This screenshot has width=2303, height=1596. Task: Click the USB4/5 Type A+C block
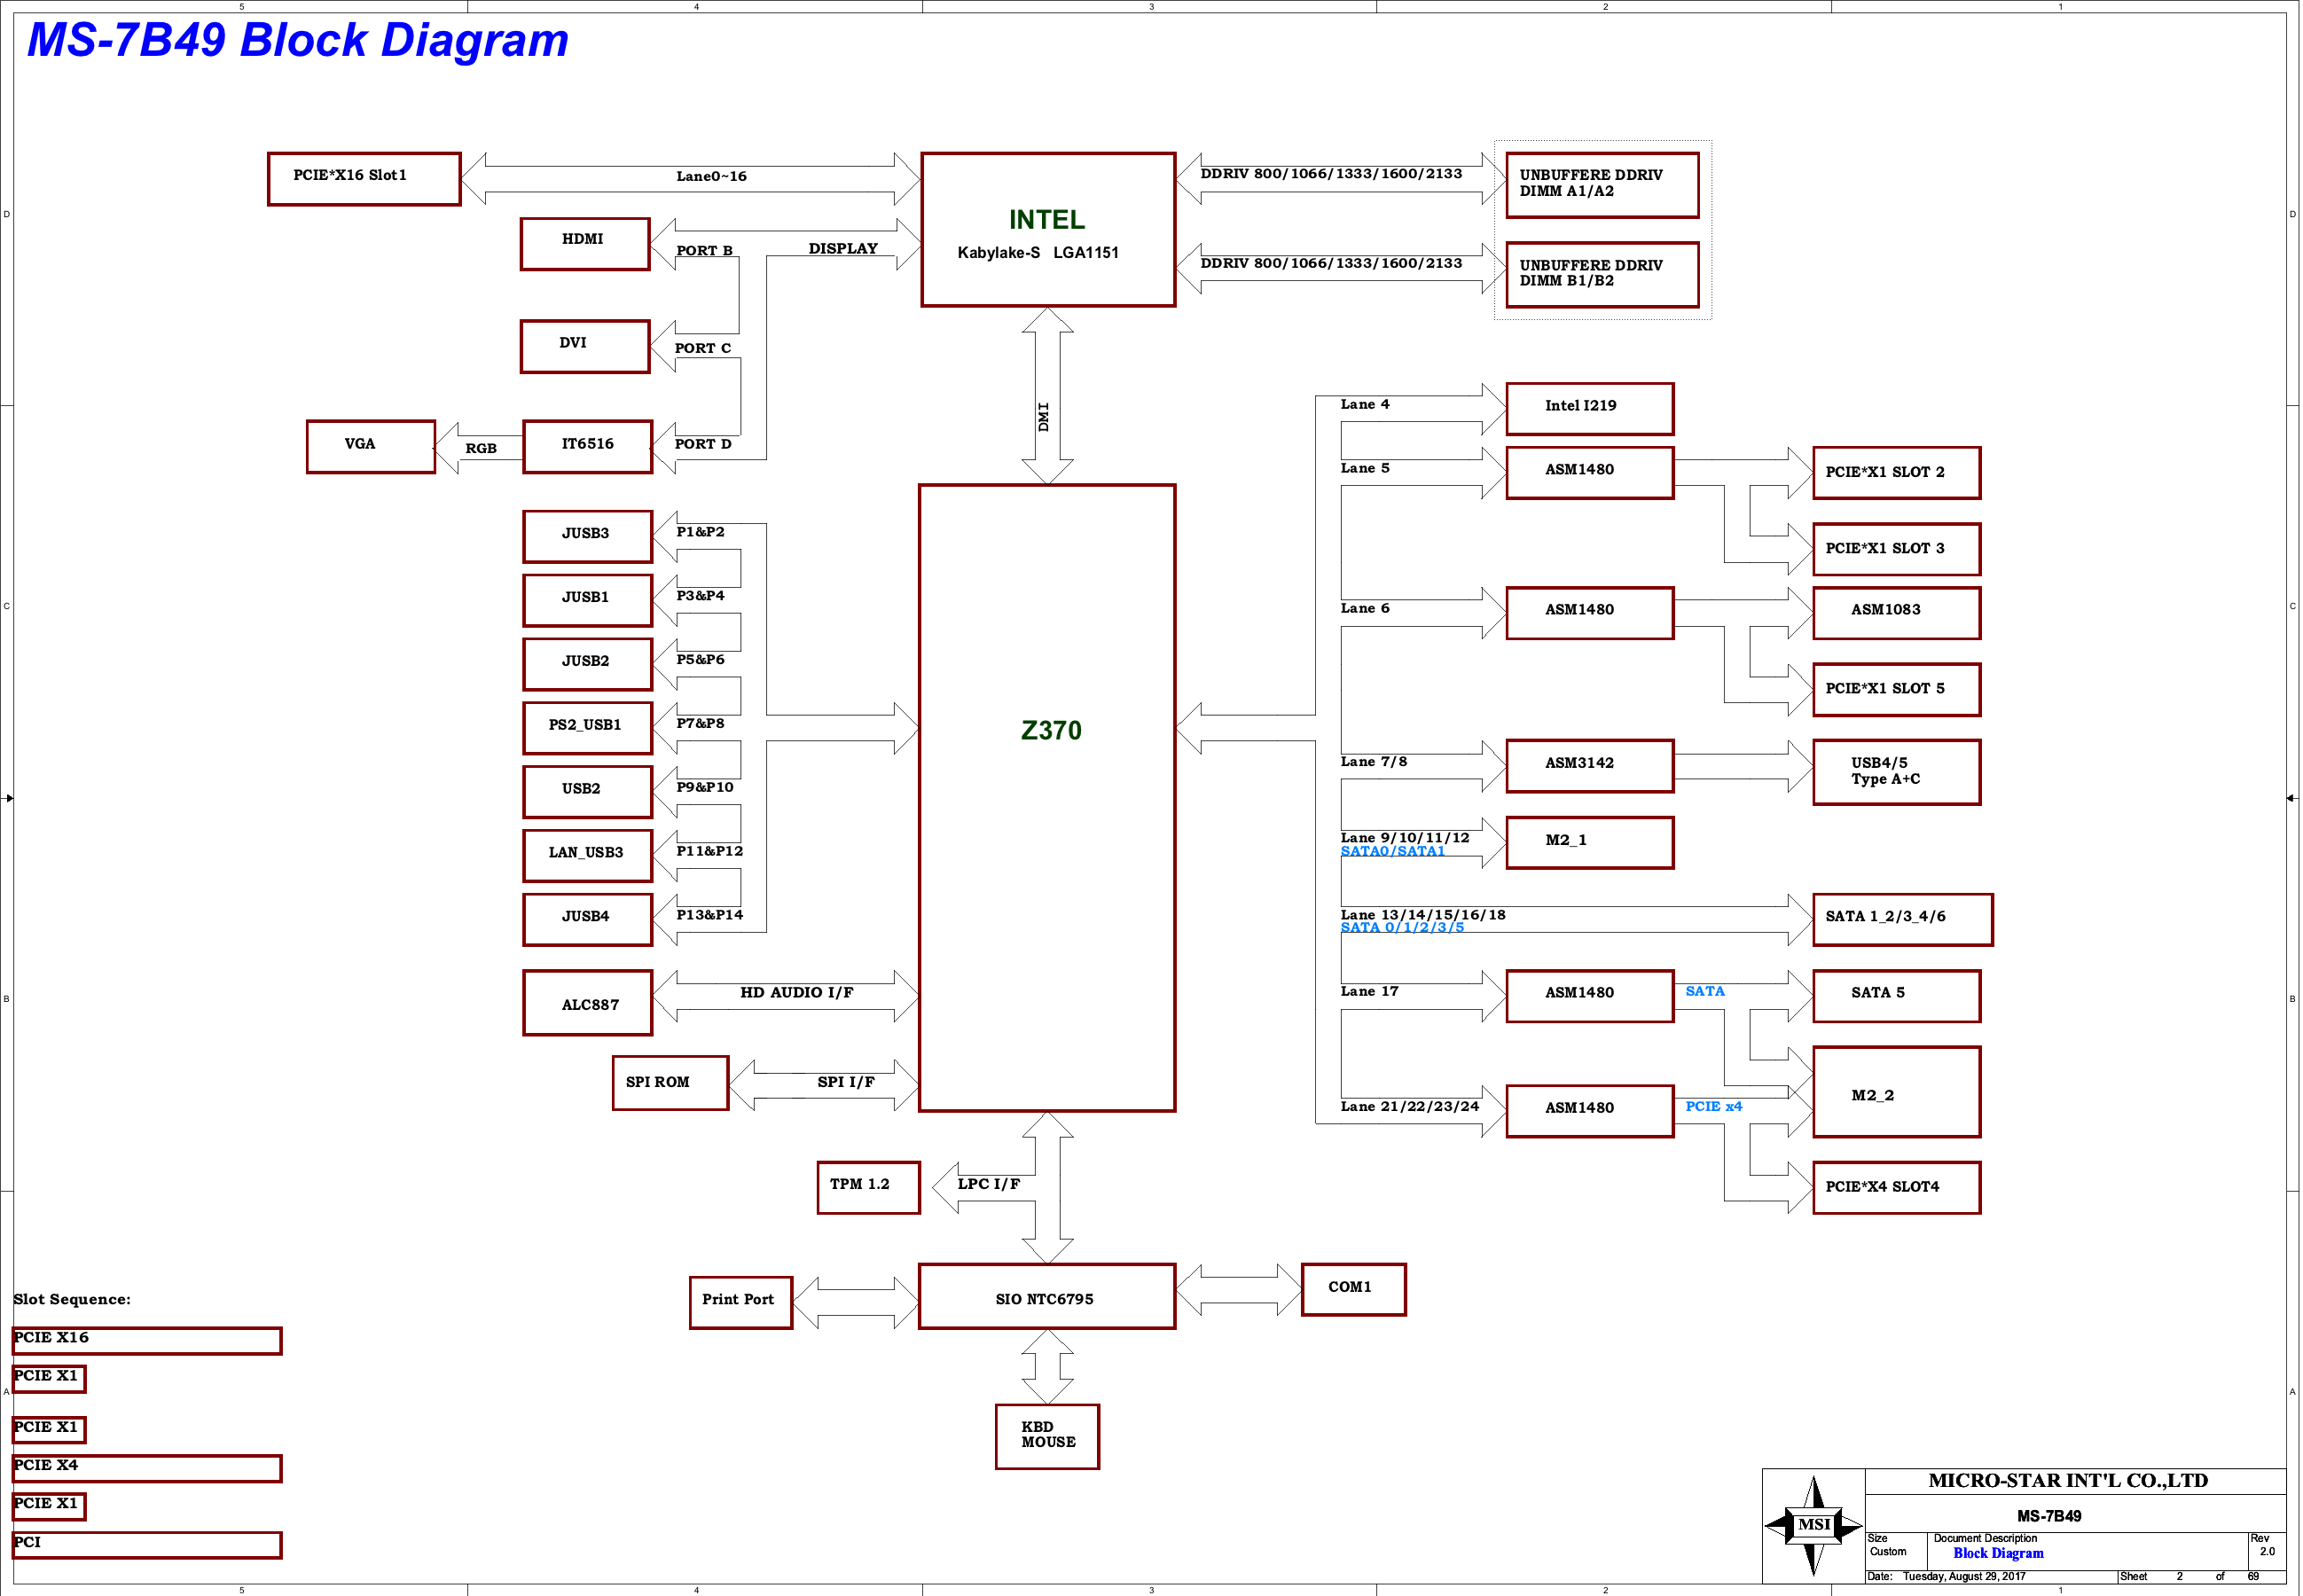click(1896, 772)
